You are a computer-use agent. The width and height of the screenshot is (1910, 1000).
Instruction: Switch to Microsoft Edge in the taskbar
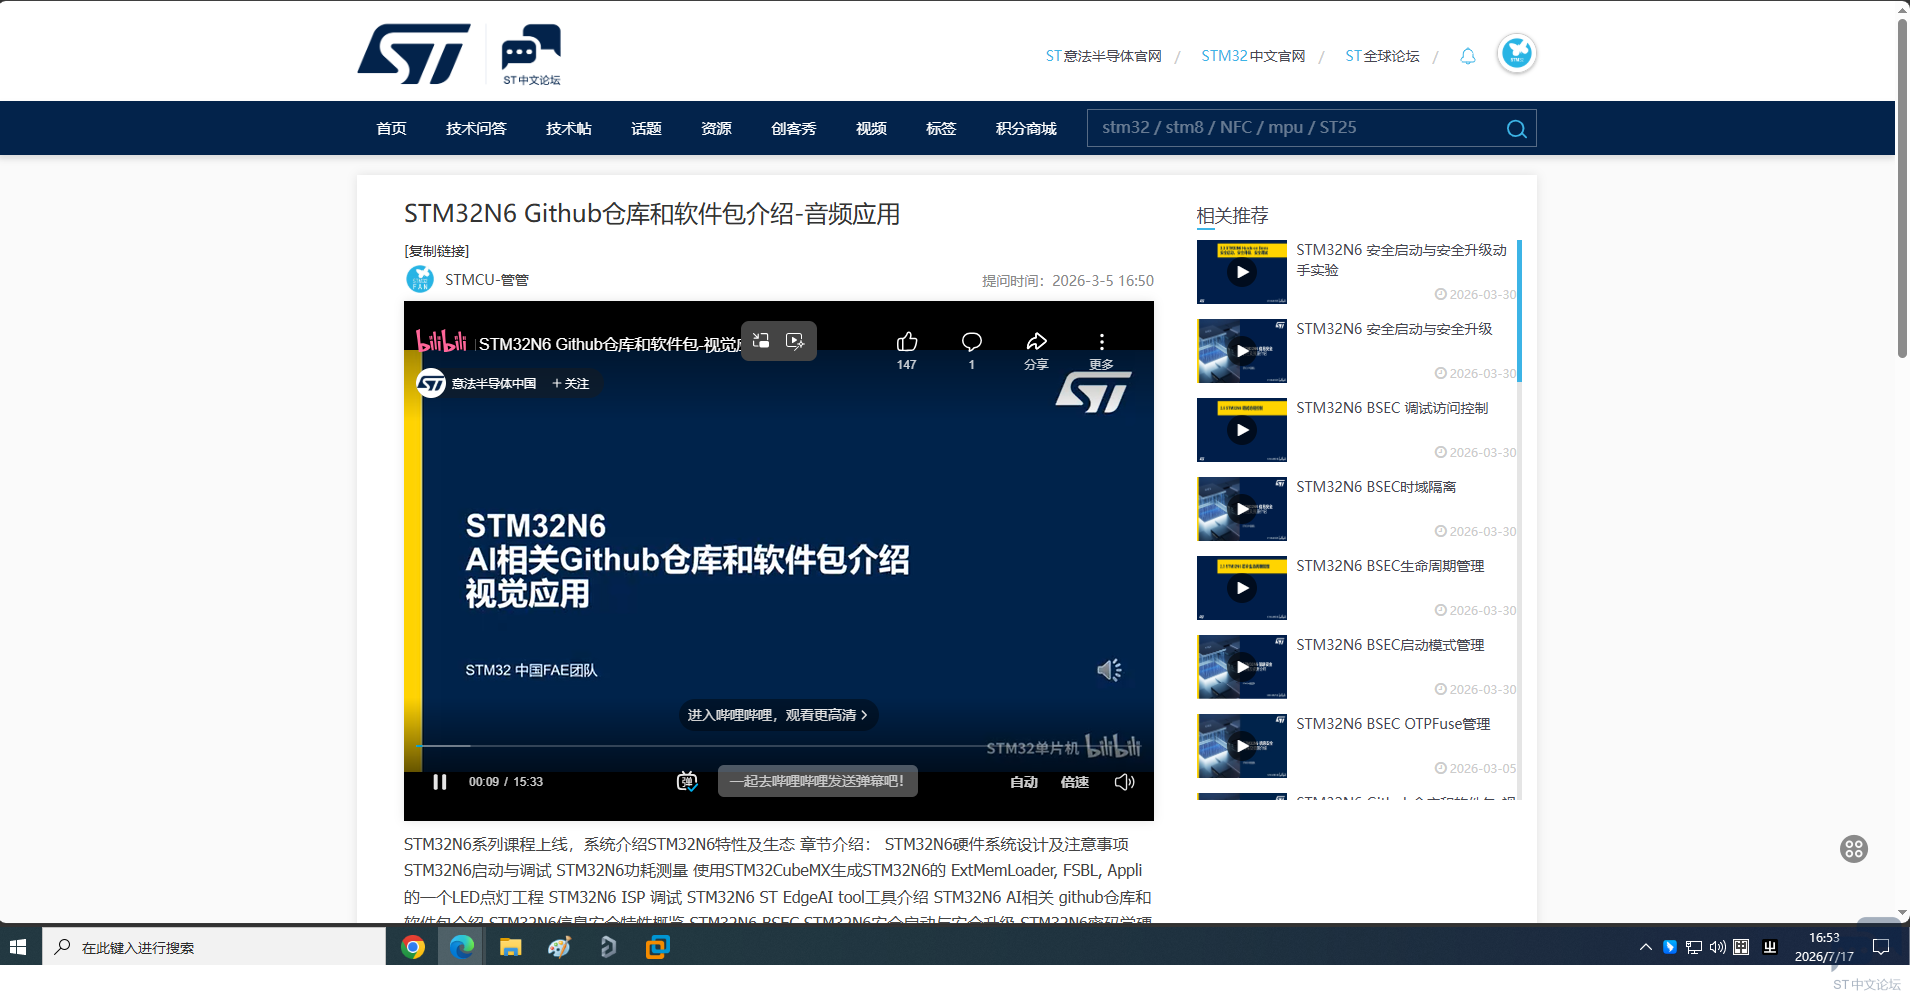[x=461, y=947]
